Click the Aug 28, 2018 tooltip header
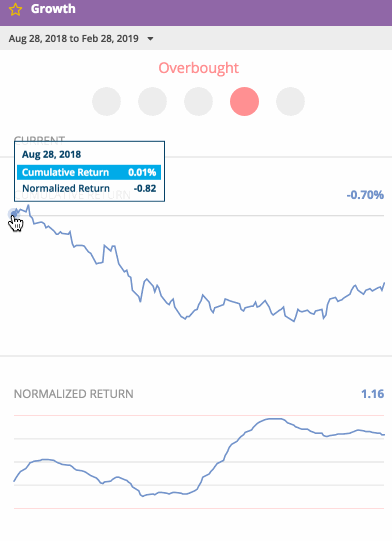 pyautogui.click(x=51, y=154)
